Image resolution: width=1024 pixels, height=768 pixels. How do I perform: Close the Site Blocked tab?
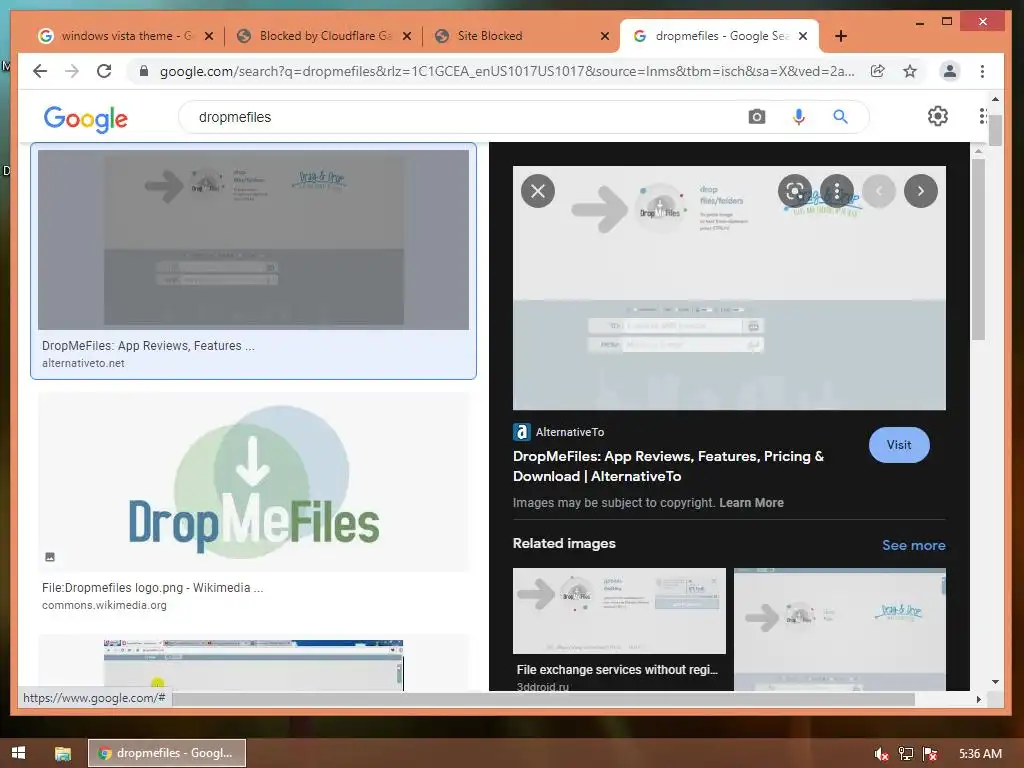click(x=605, y=36)
